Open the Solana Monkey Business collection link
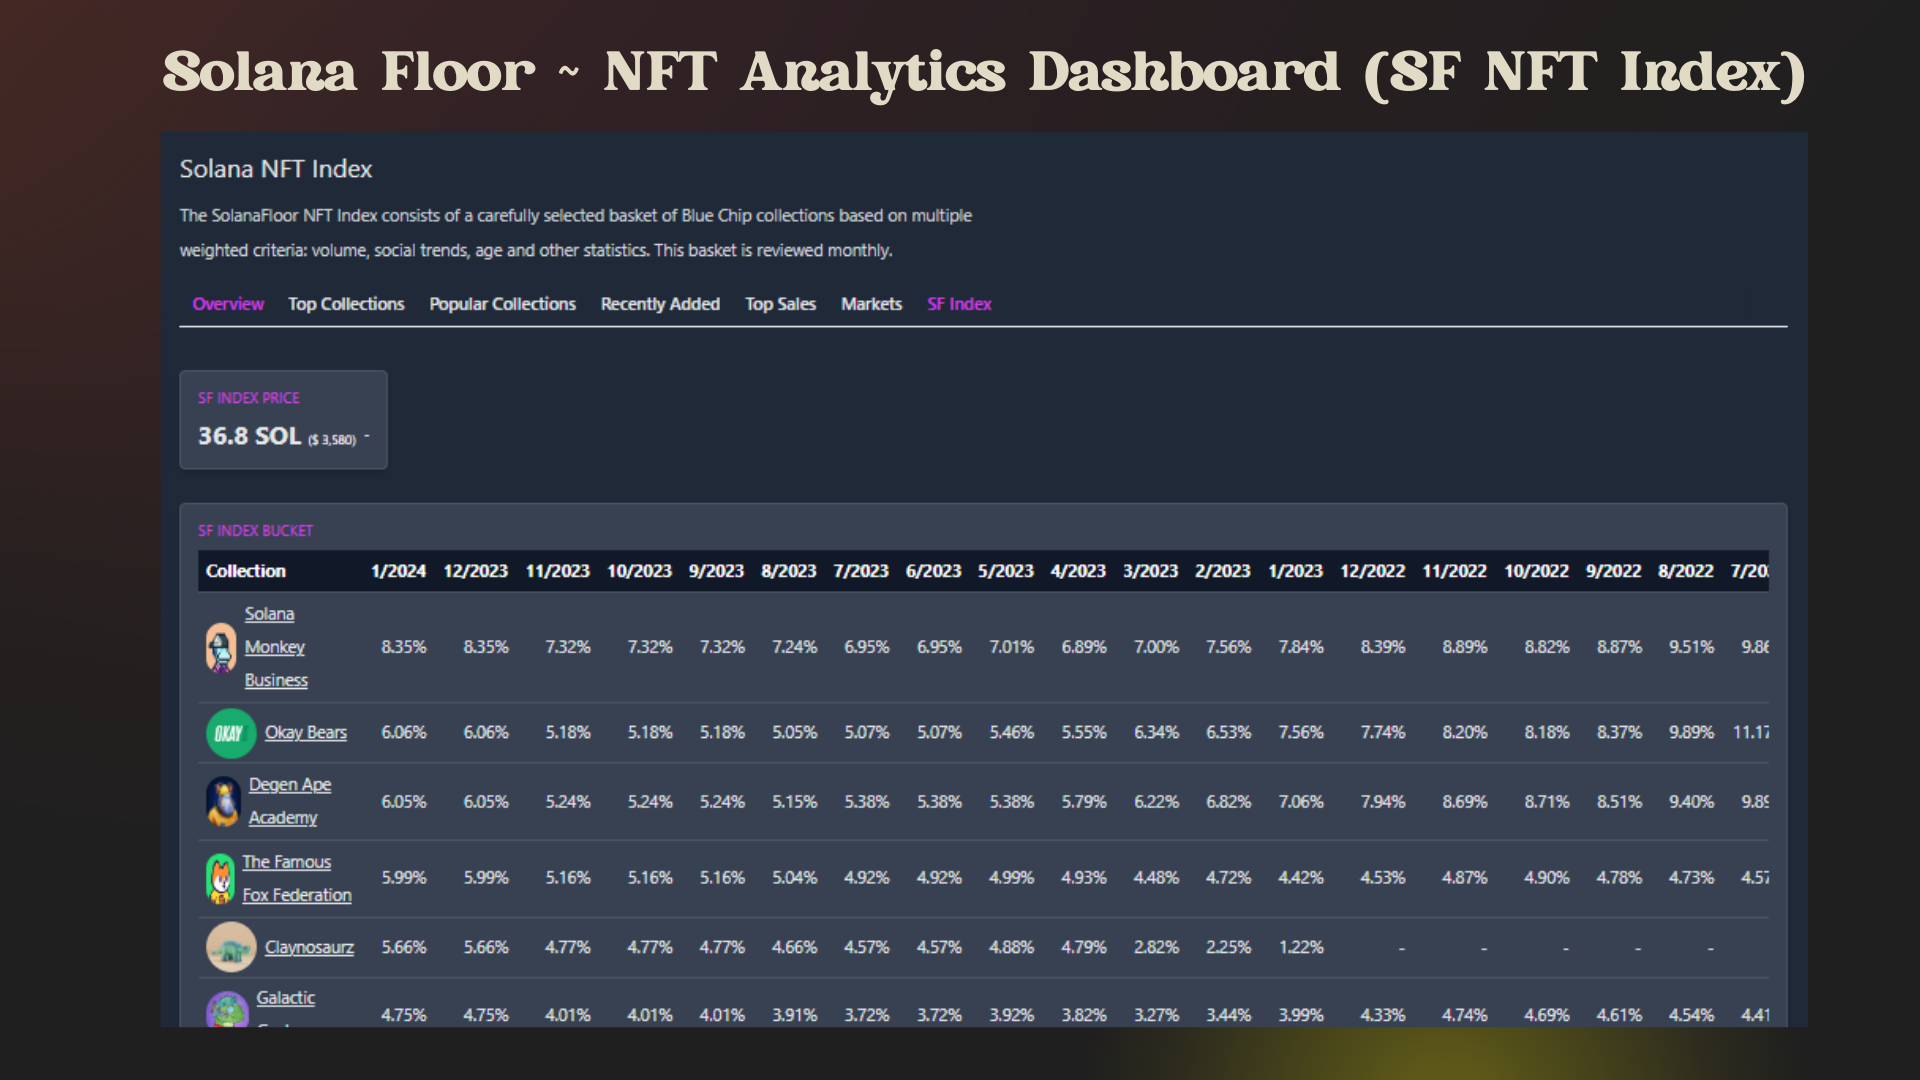The height and width of the screenshot is (1080, 1920). [x=275, y=647]
